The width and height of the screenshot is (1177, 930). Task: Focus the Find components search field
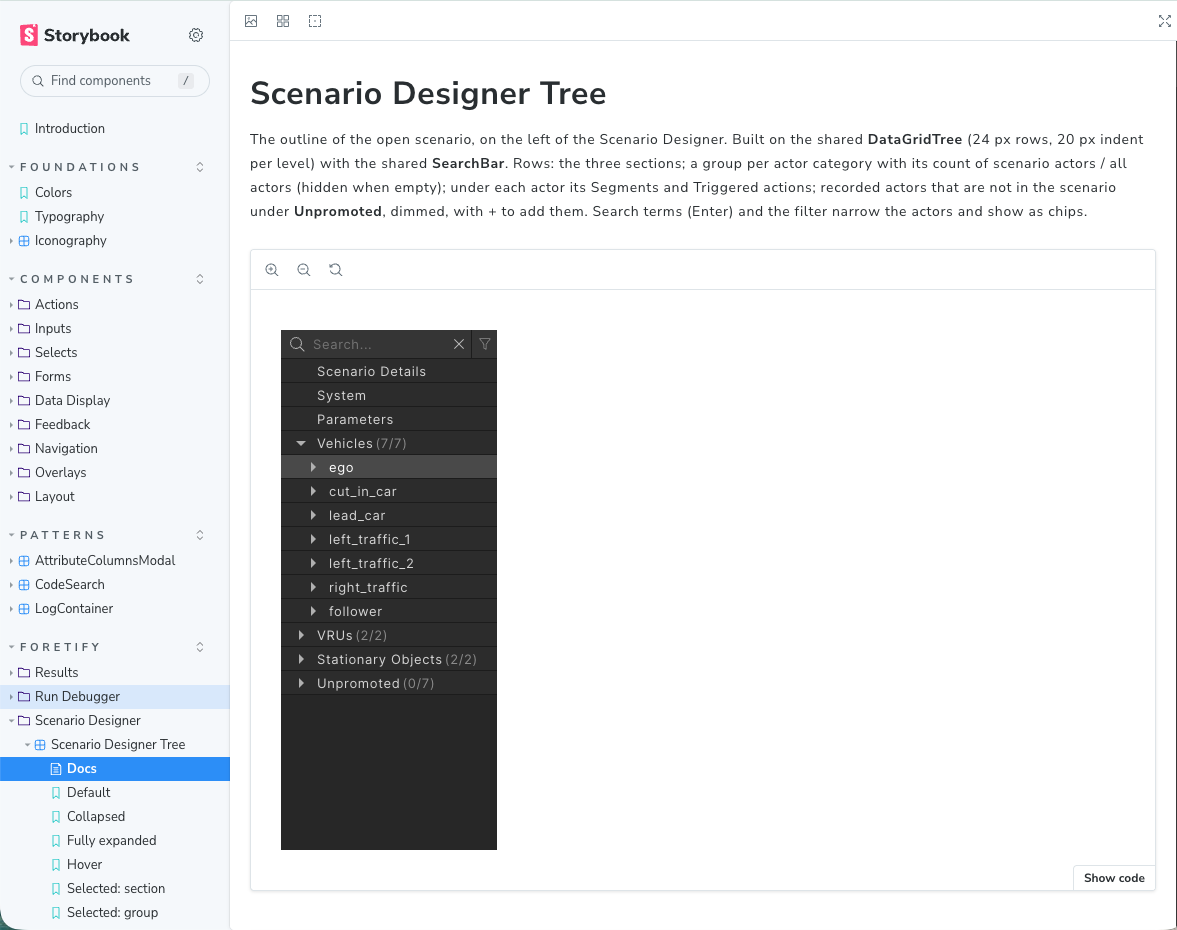coord(114,80)
